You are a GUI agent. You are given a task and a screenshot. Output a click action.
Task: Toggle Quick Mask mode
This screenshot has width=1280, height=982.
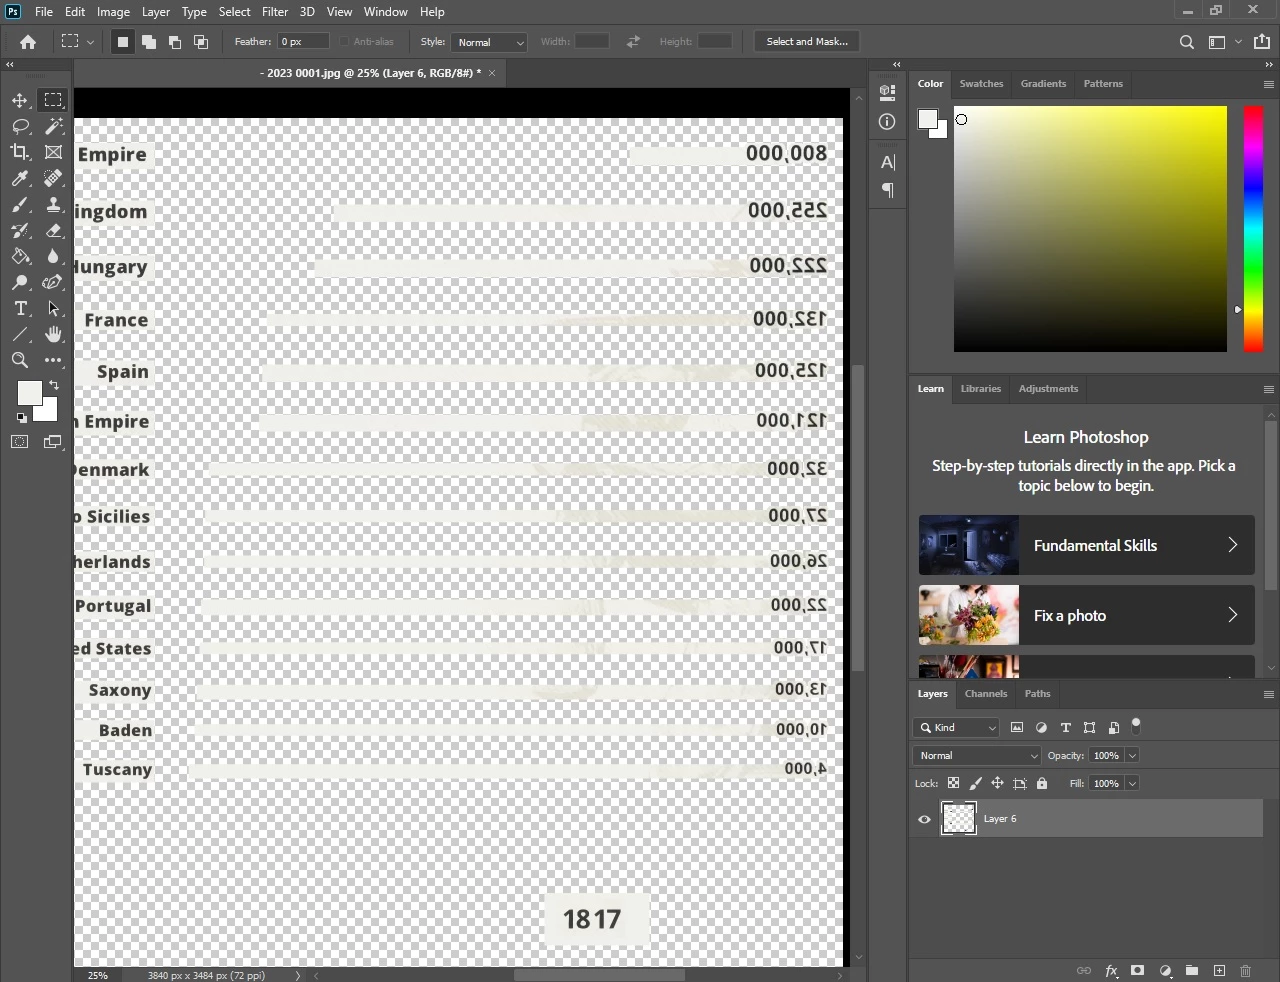(20, 442)
